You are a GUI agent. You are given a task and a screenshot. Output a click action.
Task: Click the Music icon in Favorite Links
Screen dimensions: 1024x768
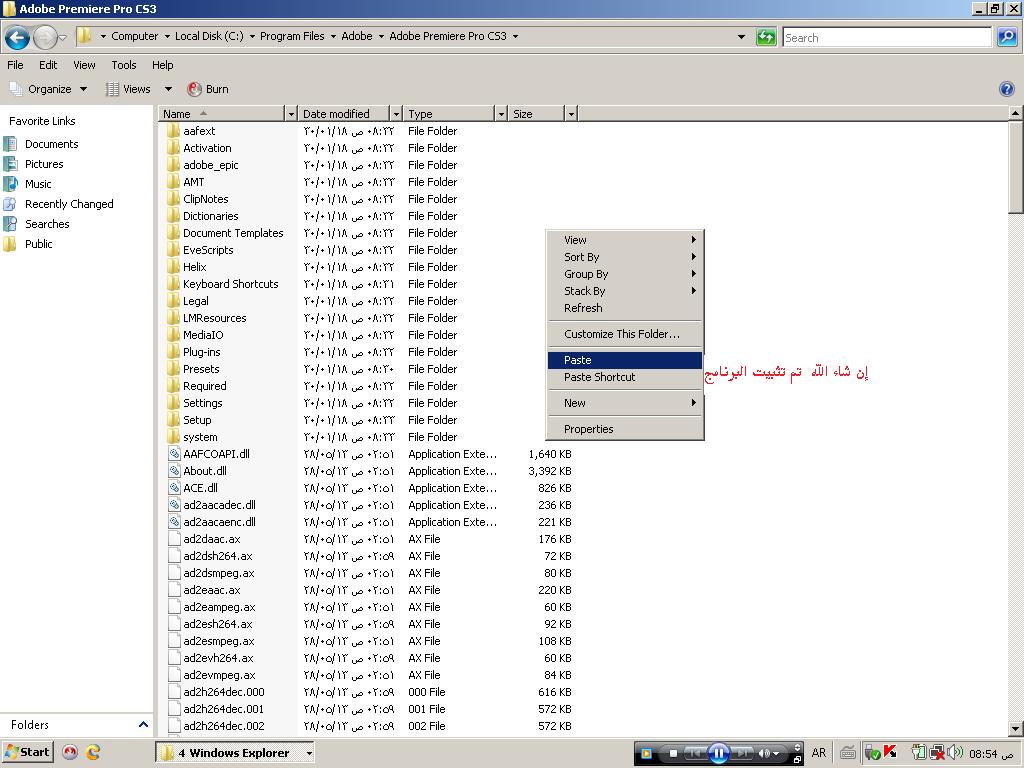click(10, 184)
